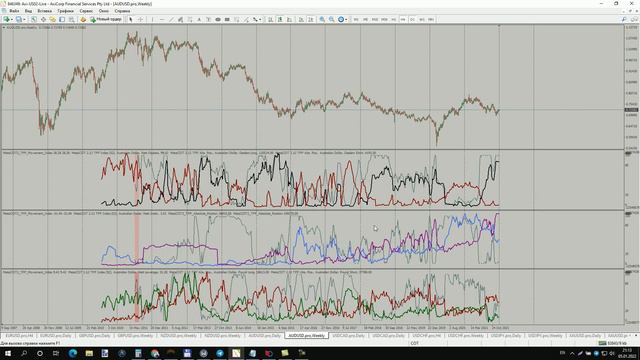Switch to the EURUSD.pro,Daily chart tab
640x360 pixels.
click(56, 336)
